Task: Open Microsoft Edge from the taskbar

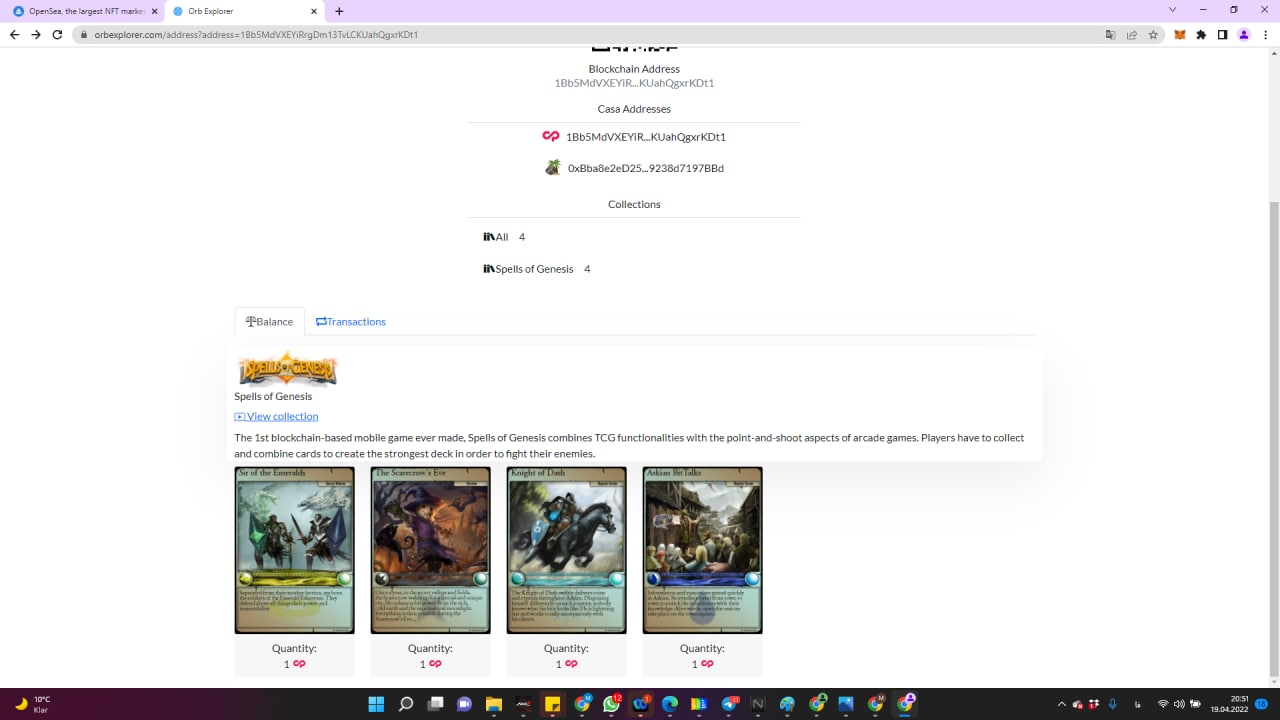Action: click(669, 704)
